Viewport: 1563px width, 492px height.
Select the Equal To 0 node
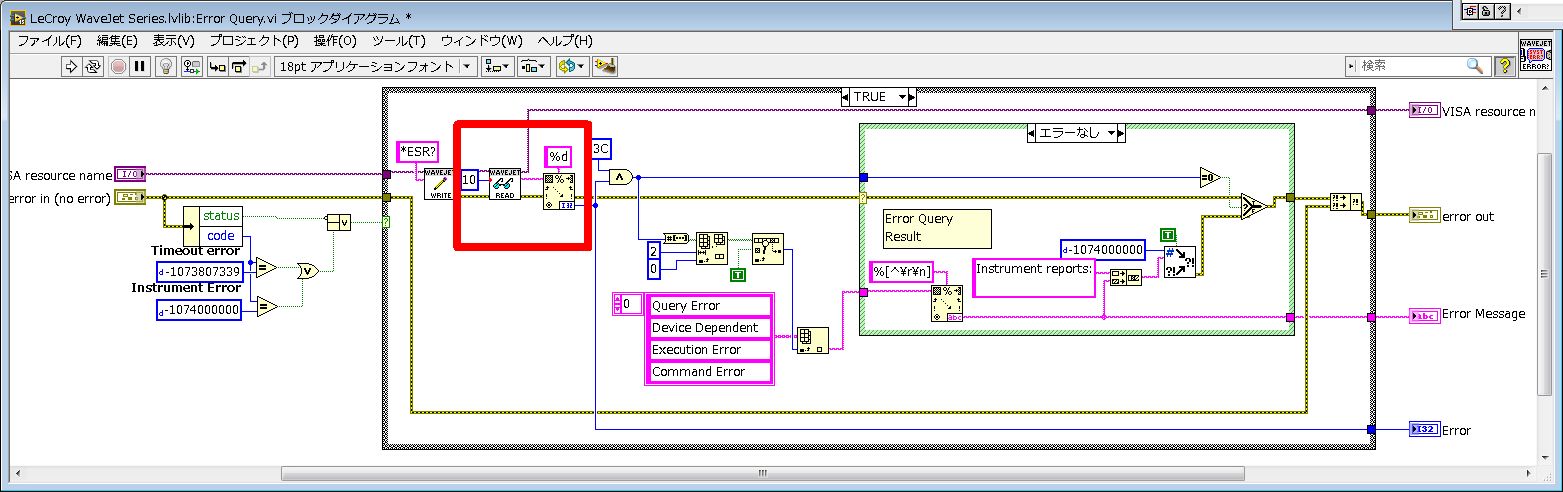1210,177
